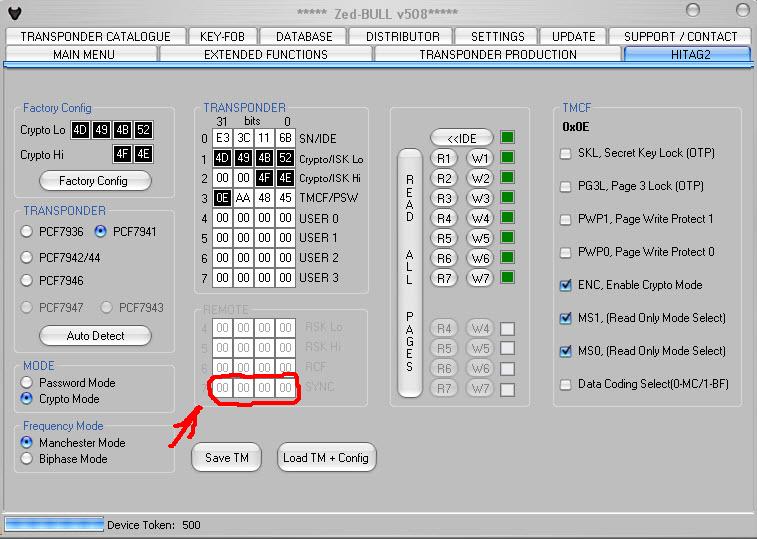Click green status square beside top W5

click(507, 237)
